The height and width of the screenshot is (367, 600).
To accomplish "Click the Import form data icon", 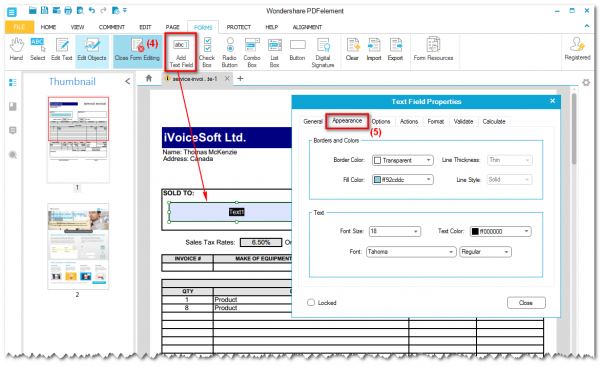I will point(373,50).
